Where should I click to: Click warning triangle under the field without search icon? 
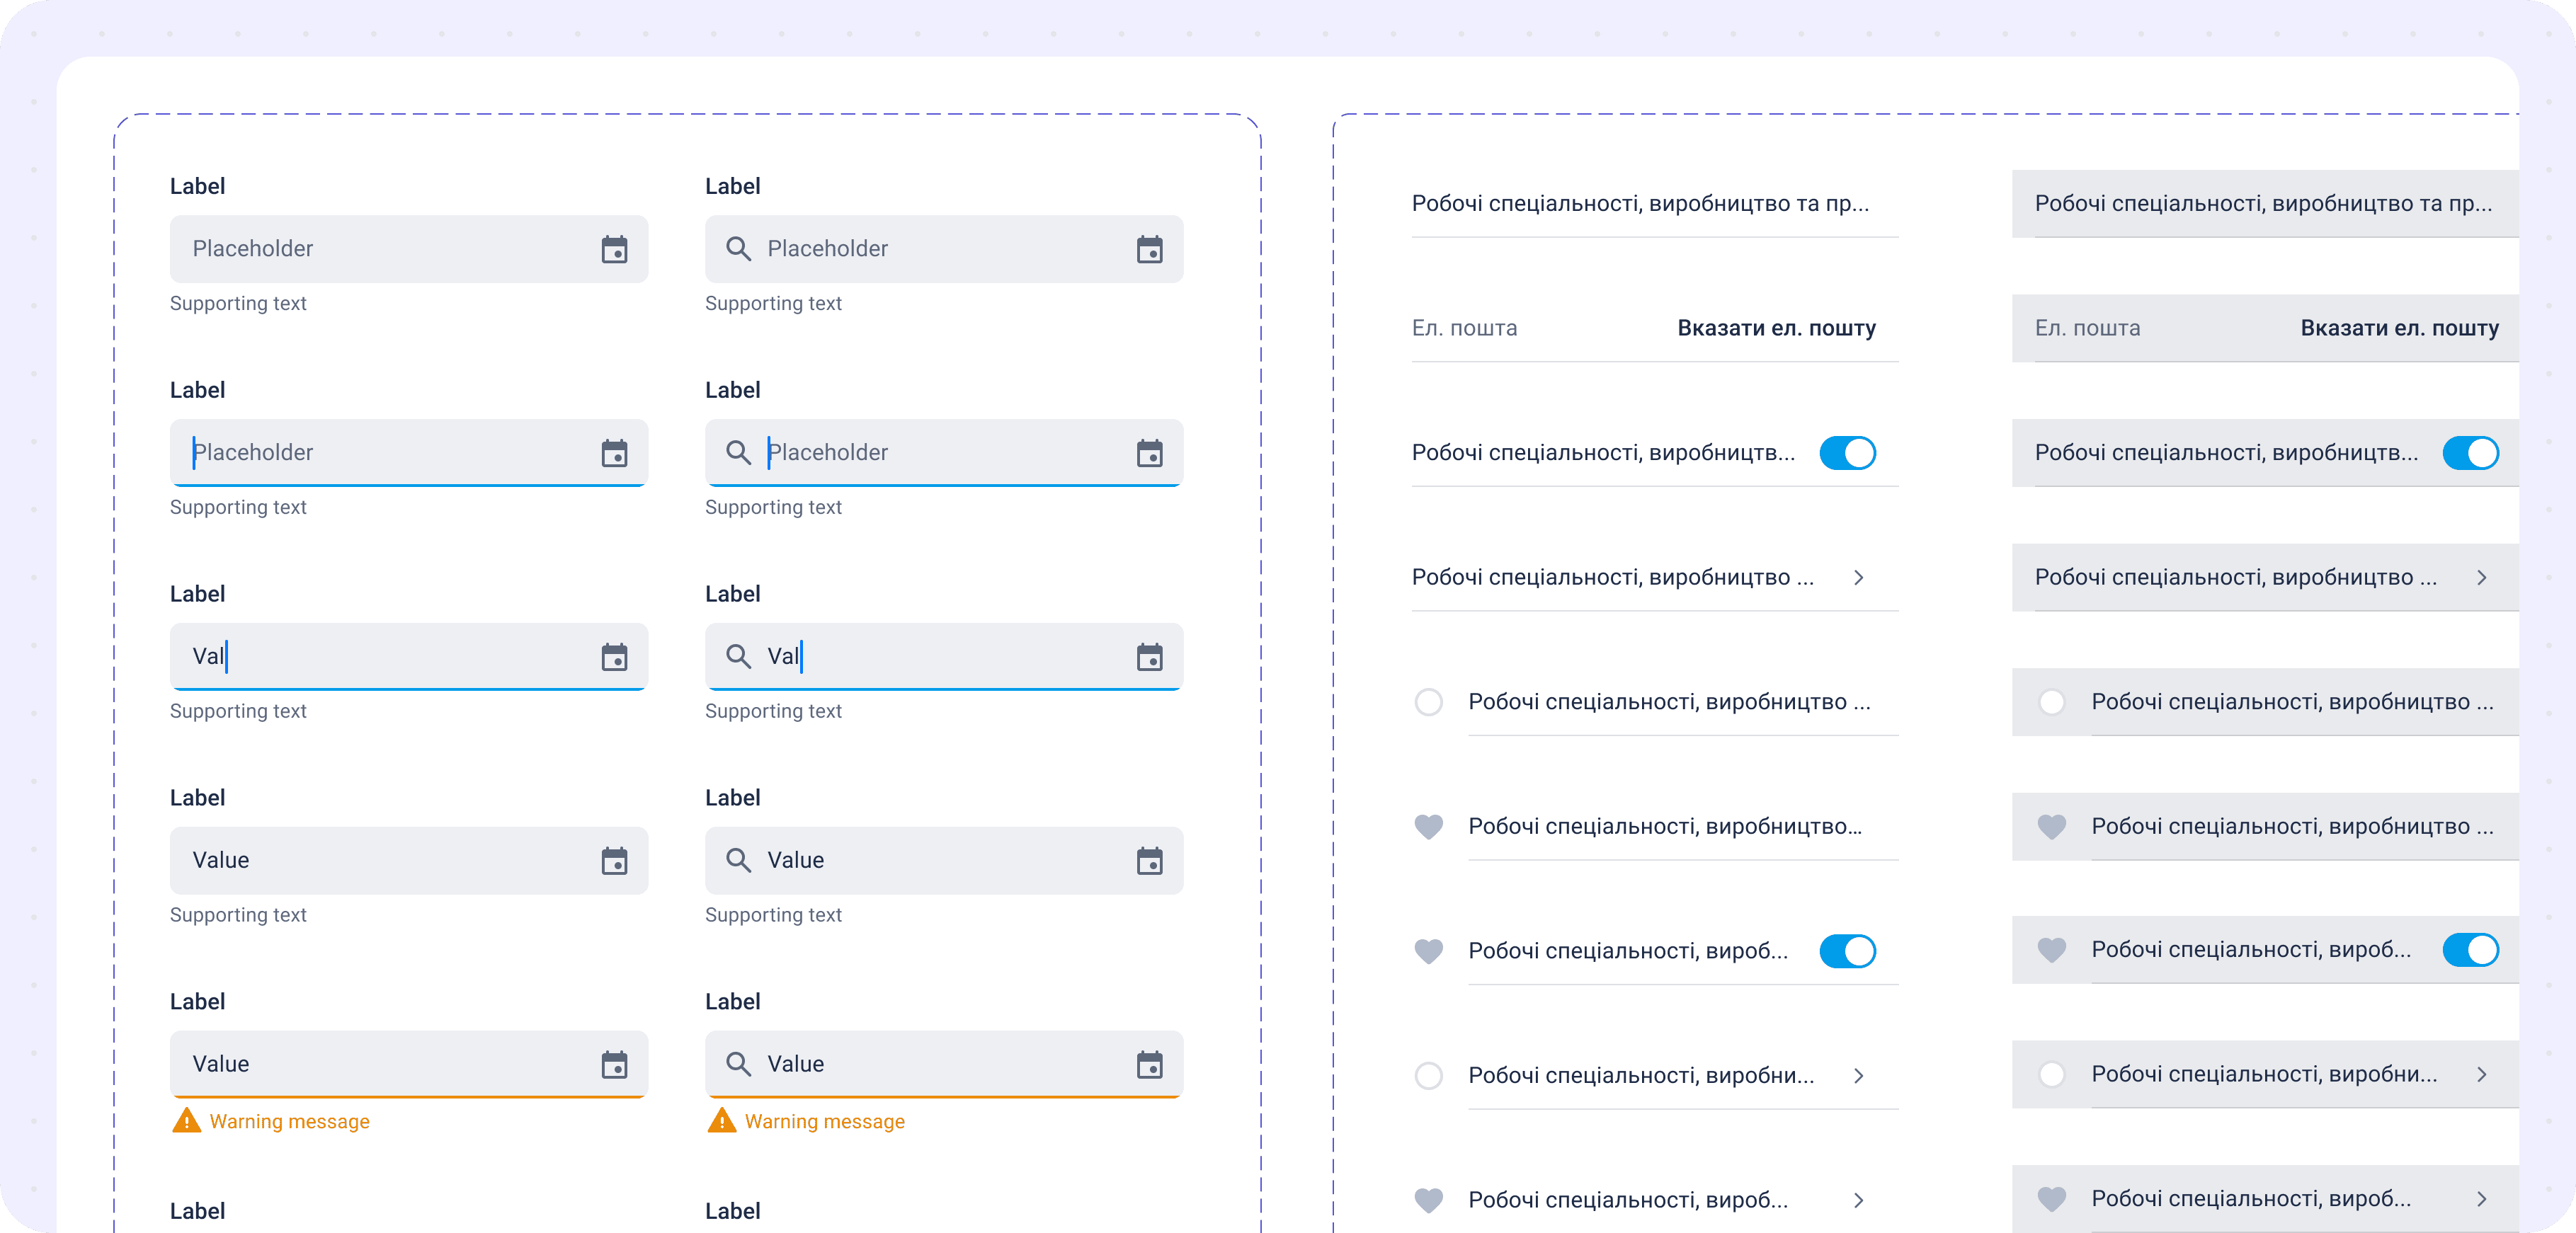186,1121
